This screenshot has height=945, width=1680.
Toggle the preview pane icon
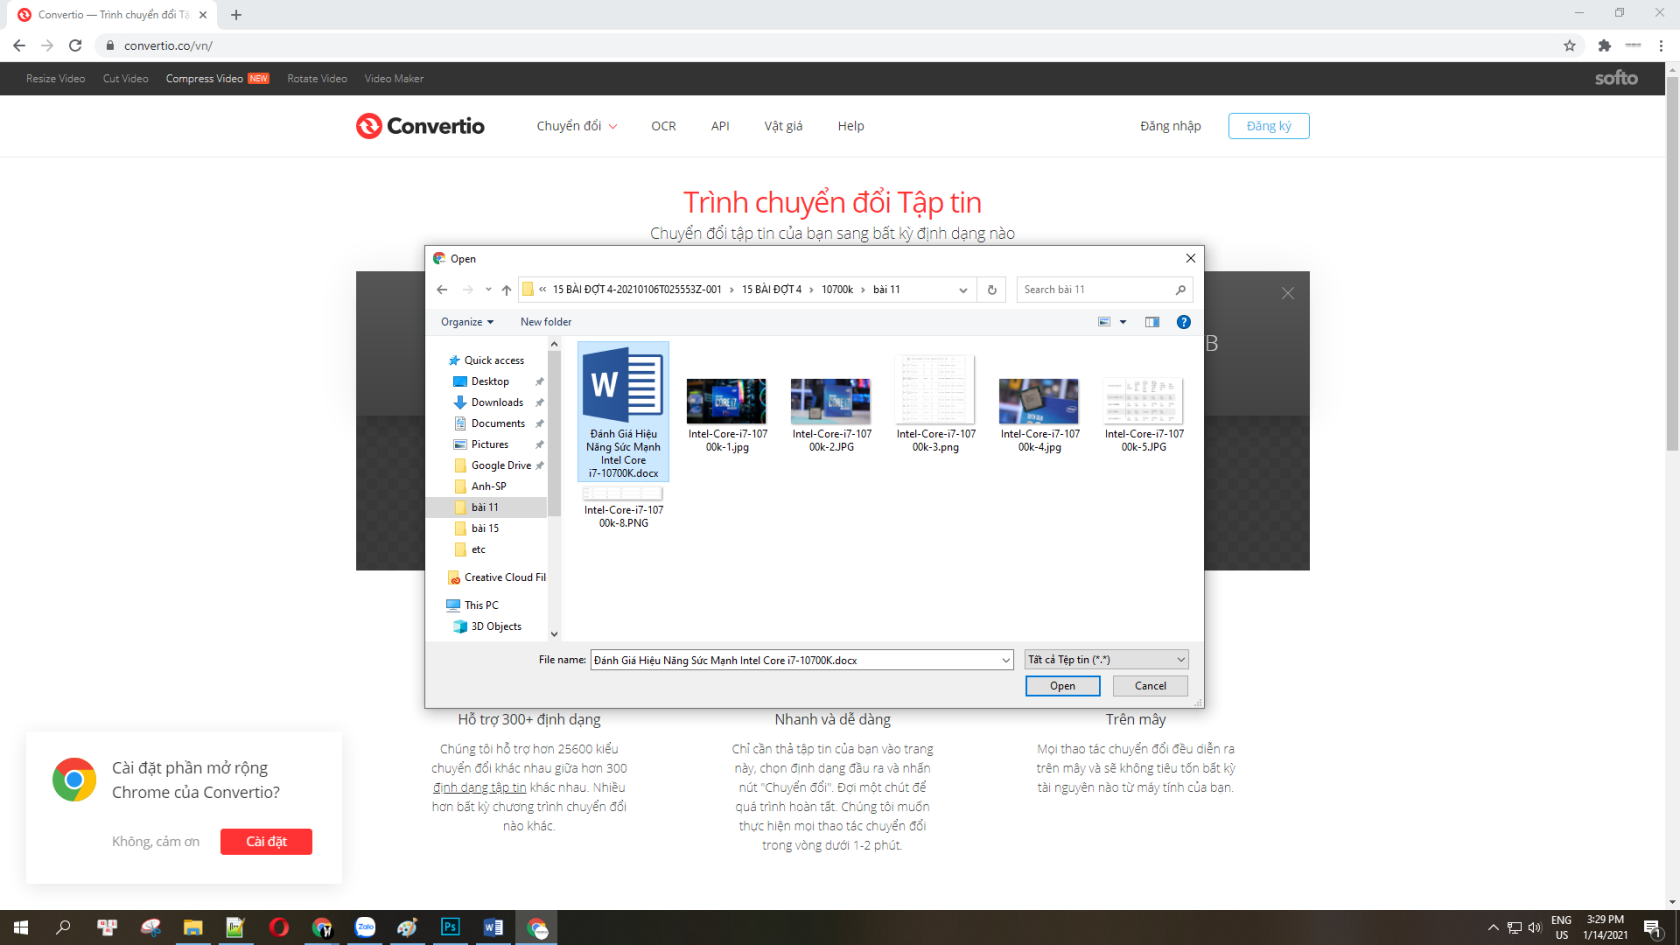pyautogui.click(x=1152, y=322)
